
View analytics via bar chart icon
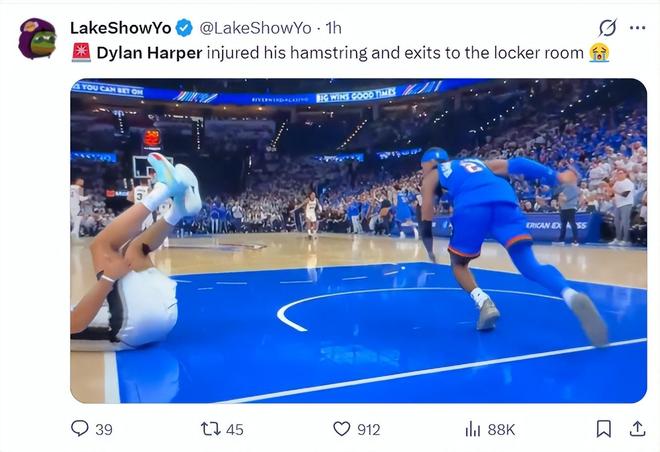(472, 429)
